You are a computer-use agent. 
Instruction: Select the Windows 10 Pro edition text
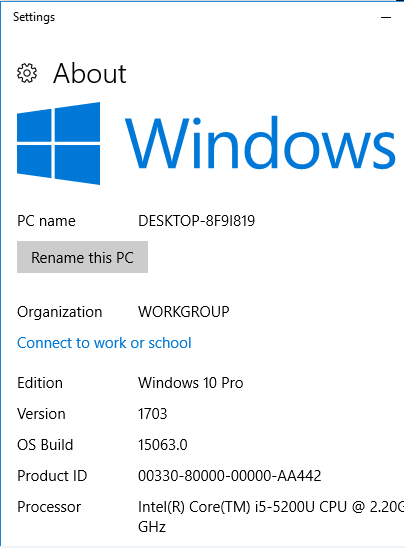point(190,383)
